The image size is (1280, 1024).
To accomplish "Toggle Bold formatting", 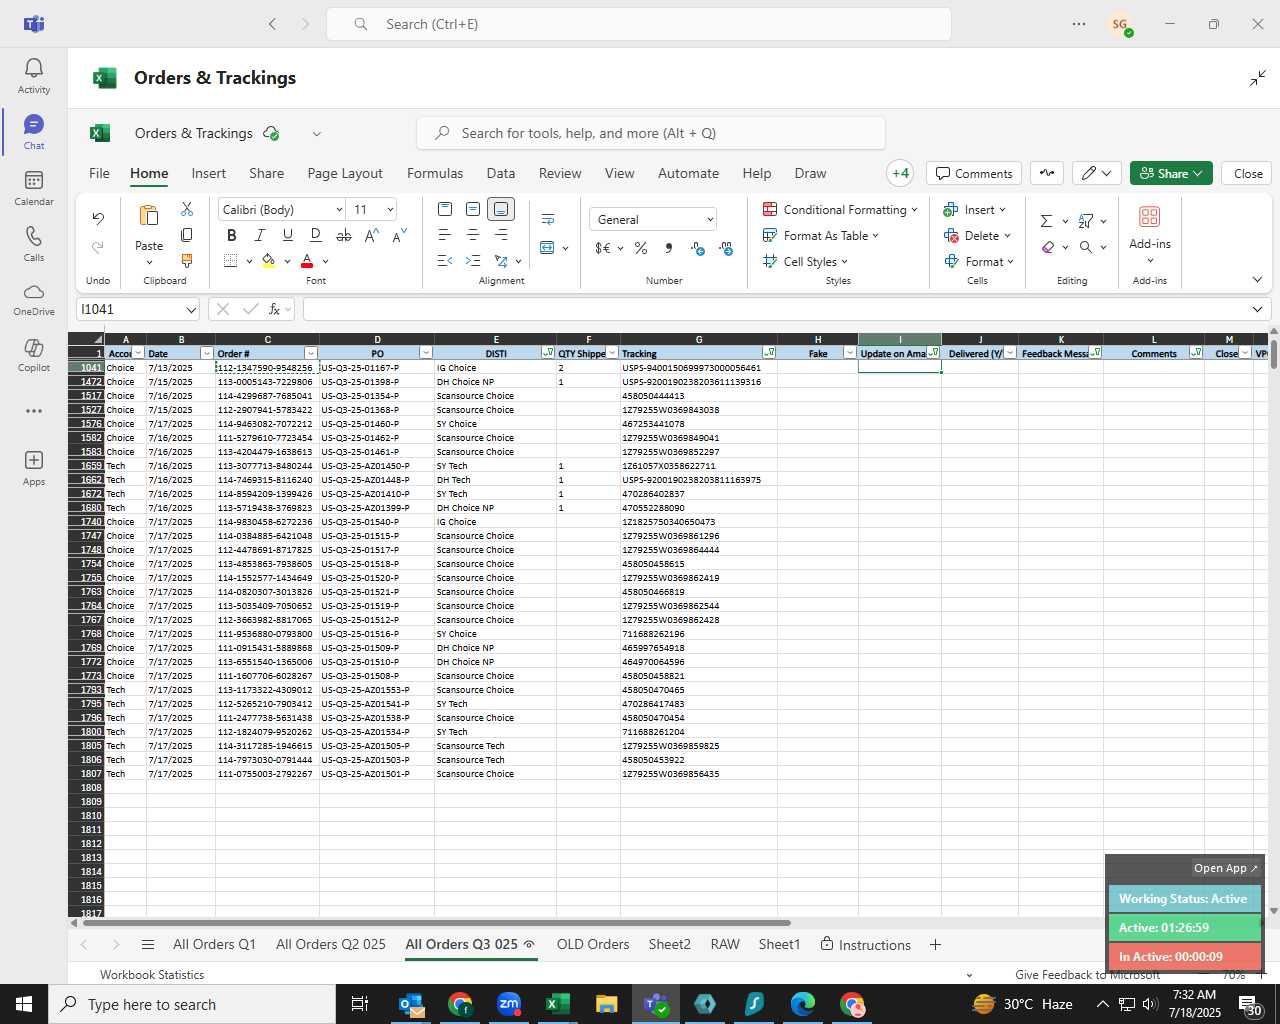I will coord(231,235).
